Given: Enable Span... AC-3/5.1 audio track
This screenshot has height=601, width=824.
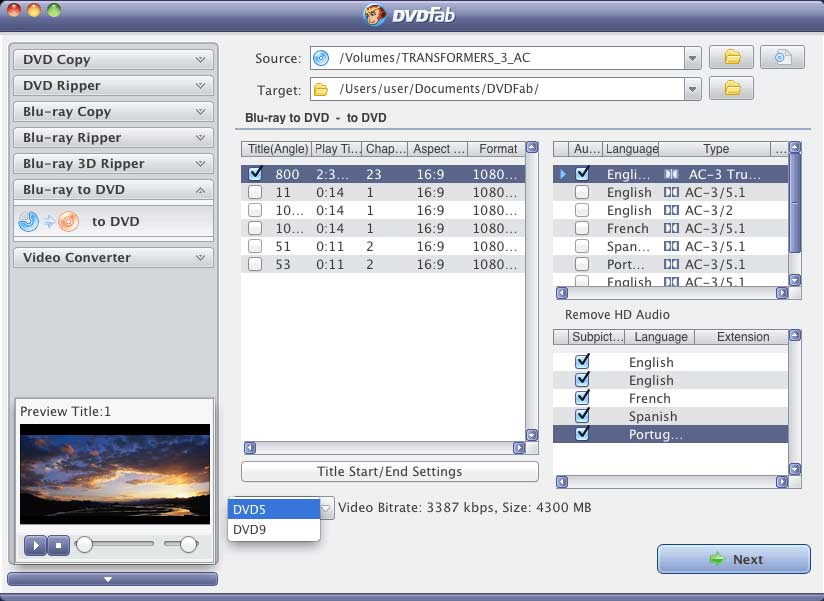Looking at the screenshot, I should tap(582, 246).
